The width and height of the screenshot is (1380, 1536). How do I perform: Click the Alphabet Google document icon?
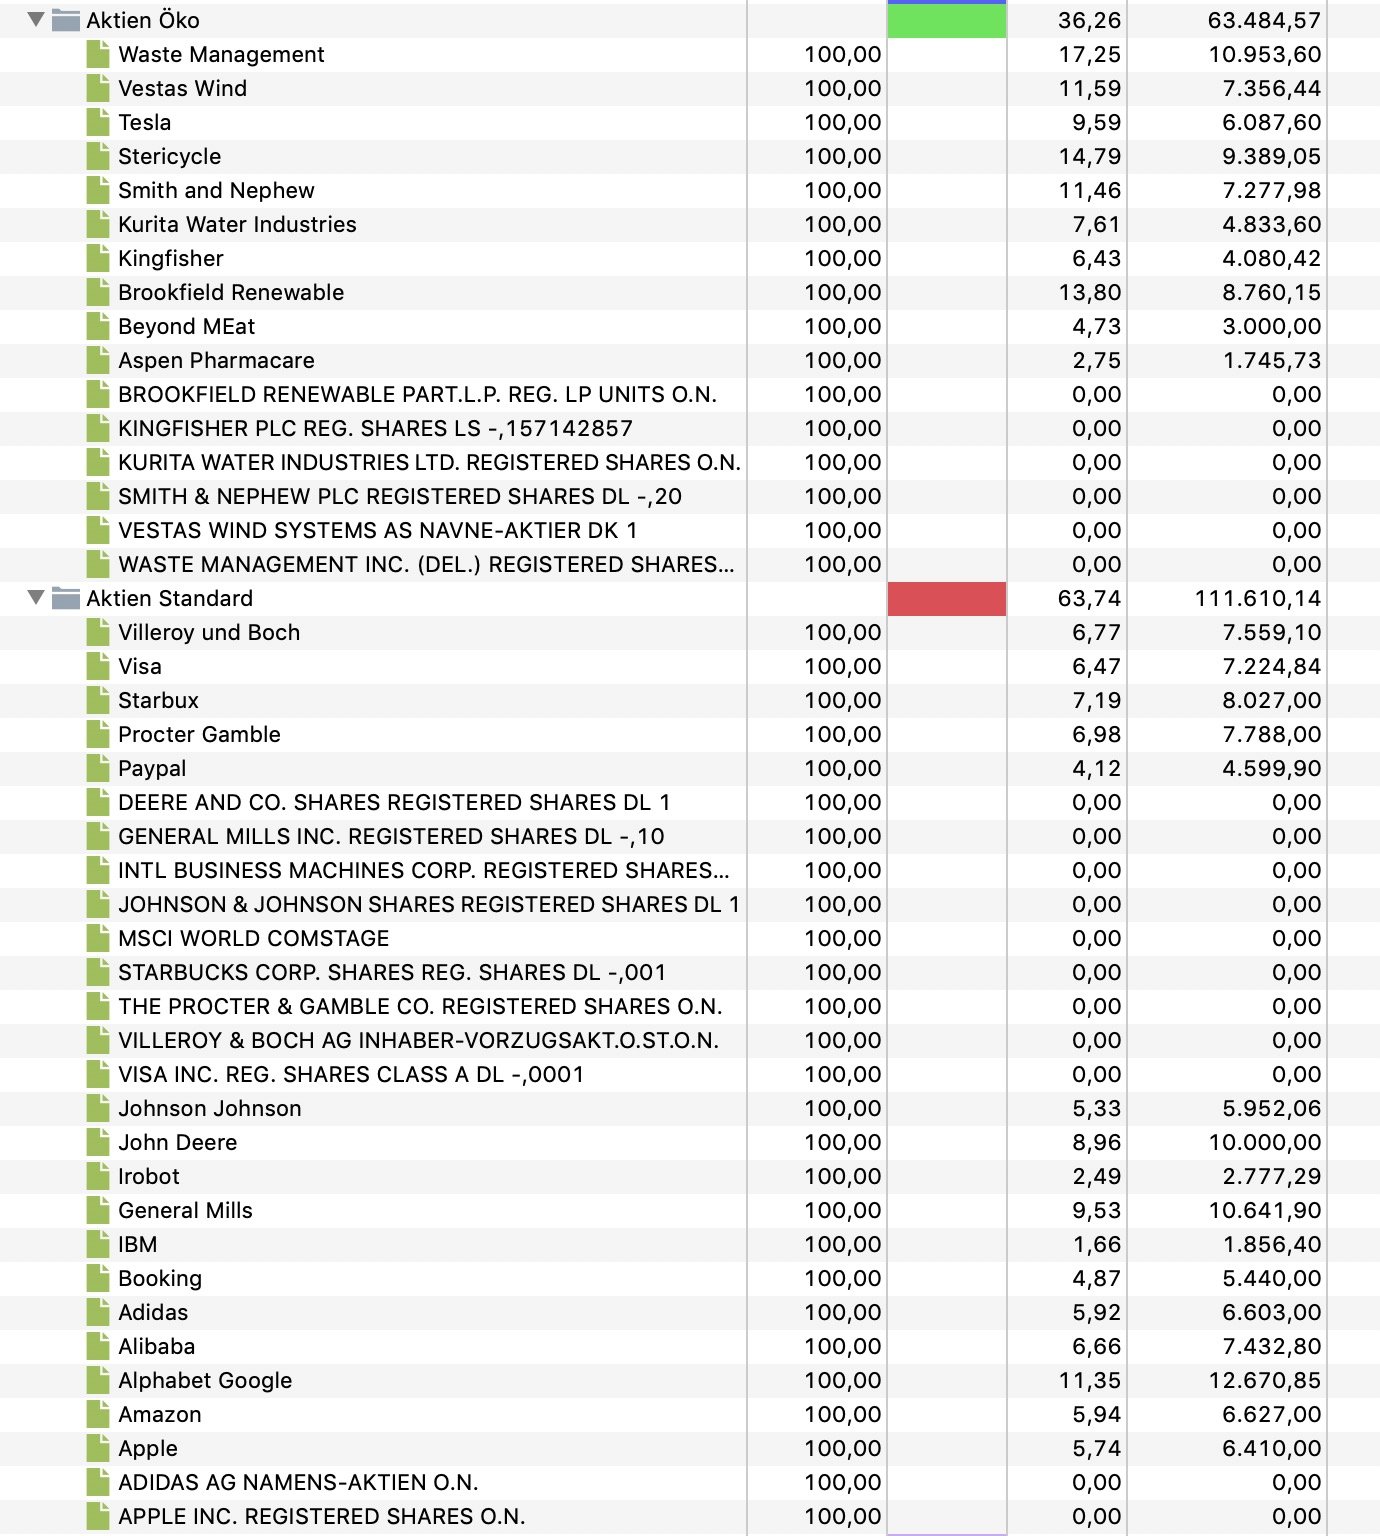point(98,1380)
